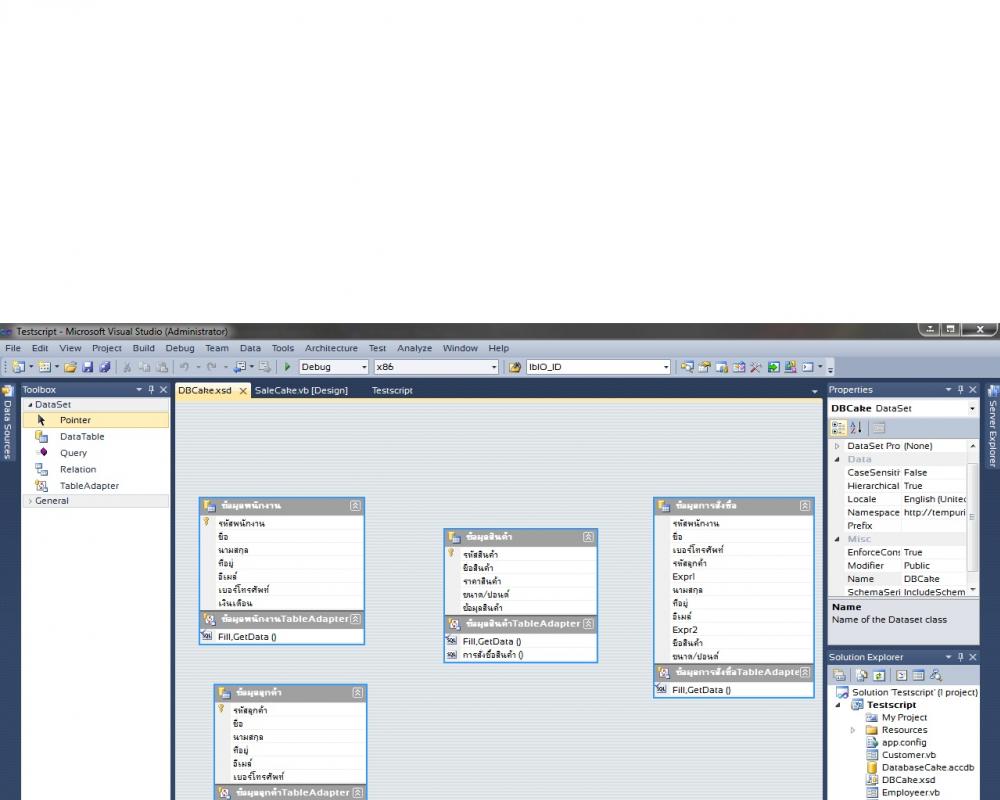Open the Data Sources side tab

(7, 422)
